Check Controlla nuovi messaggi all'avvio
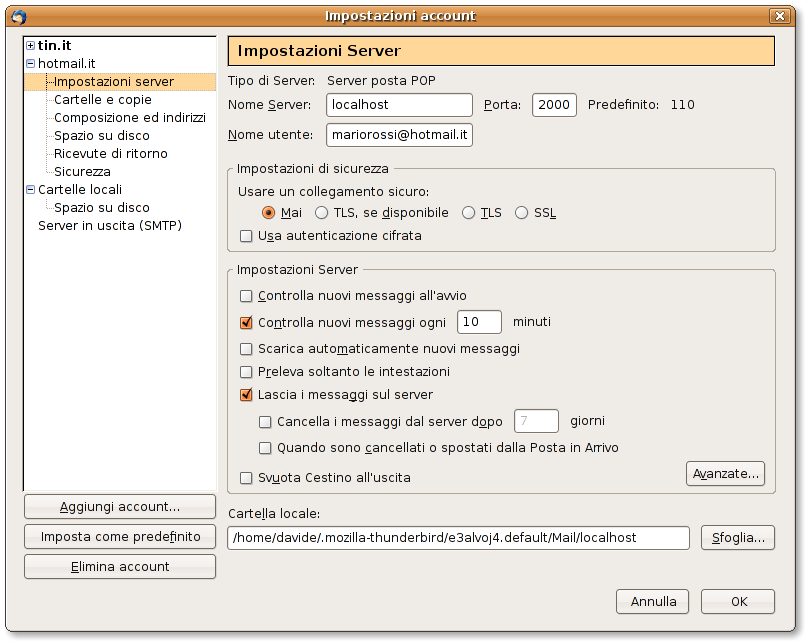 click(x=247, y=296)
